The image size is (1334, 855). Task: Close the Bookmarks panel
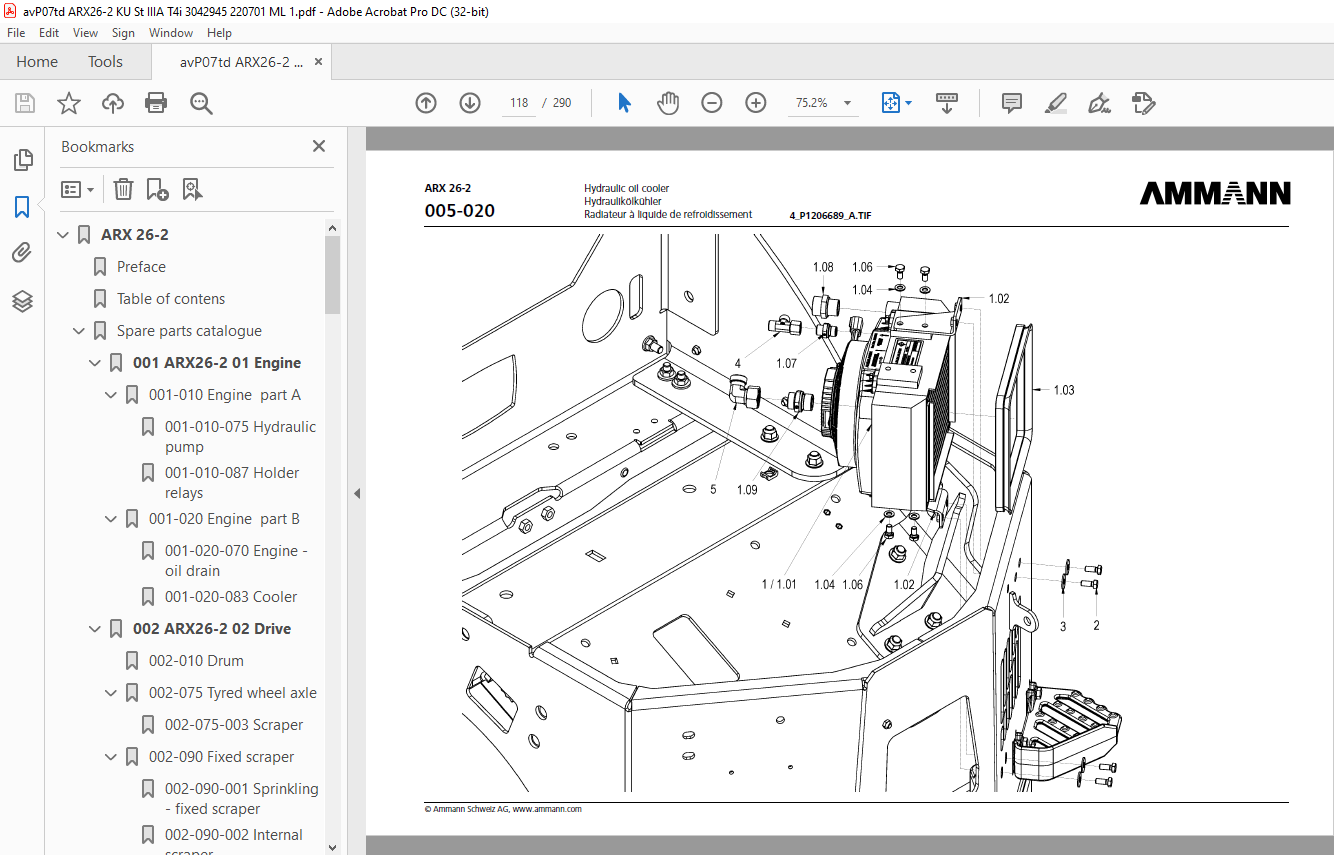point(319,146)
